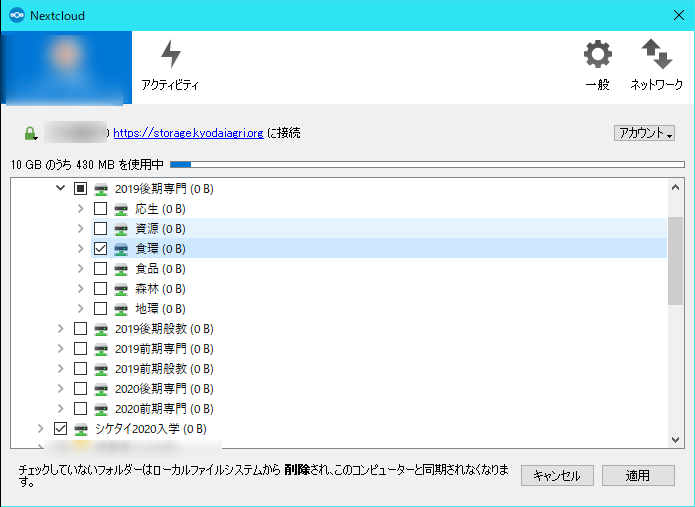Open the Activity lightning bolt icon
This screenshot has width=695, height=507.
[x=170, y=55]
